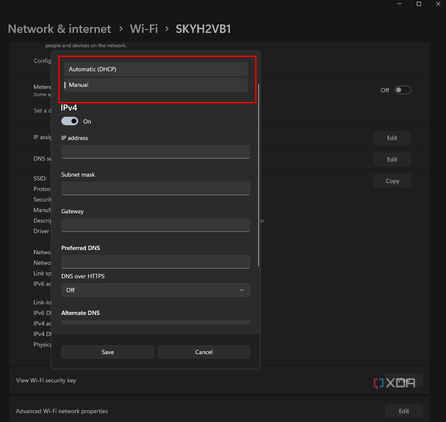
Task: Turn off the IPv4 toggle
Action: pyautogui.click(x=70, y=121)
